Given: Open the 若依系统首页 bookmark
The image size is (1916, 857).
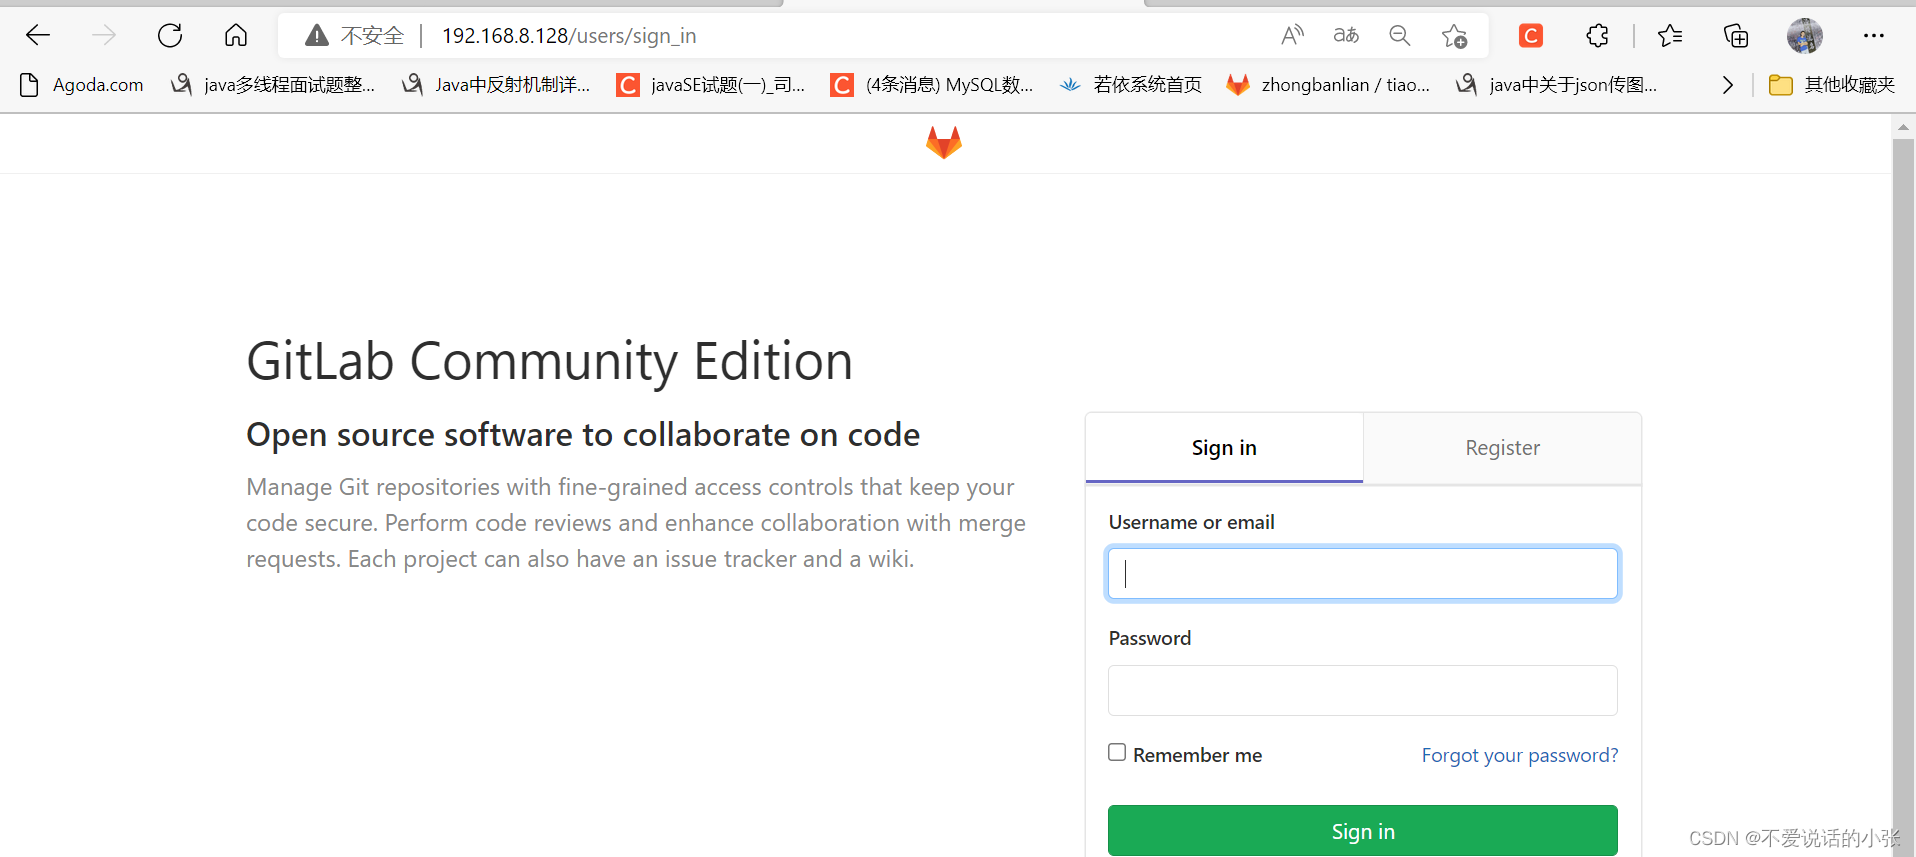Looking at the screenshot, I should pos(1131,85).
